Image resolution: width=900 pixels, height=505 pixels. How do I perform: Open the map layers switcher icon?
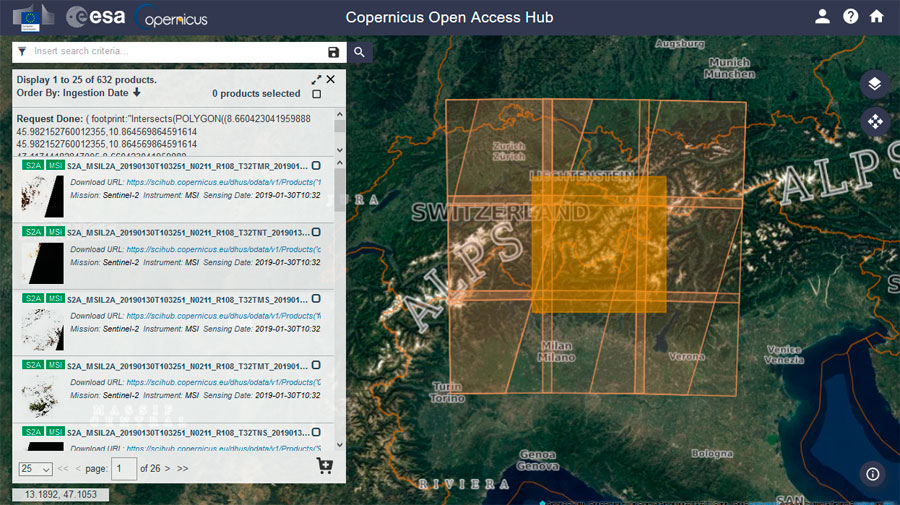pyautogui.click(x=874, y=84)
